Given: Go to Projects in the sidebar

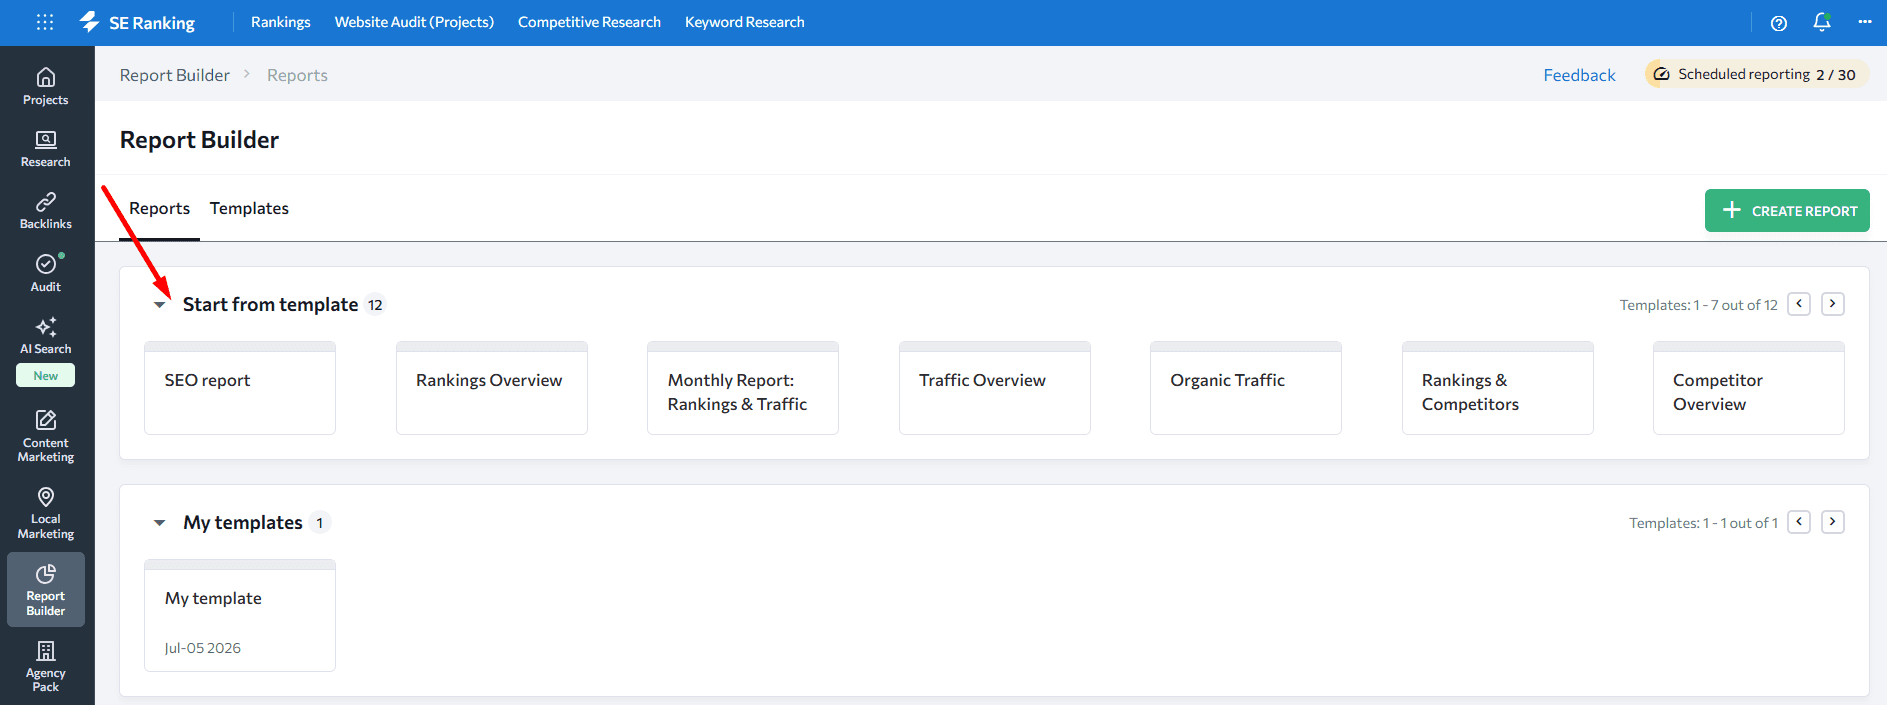Looking at the screenshot, I should point(46,86).
